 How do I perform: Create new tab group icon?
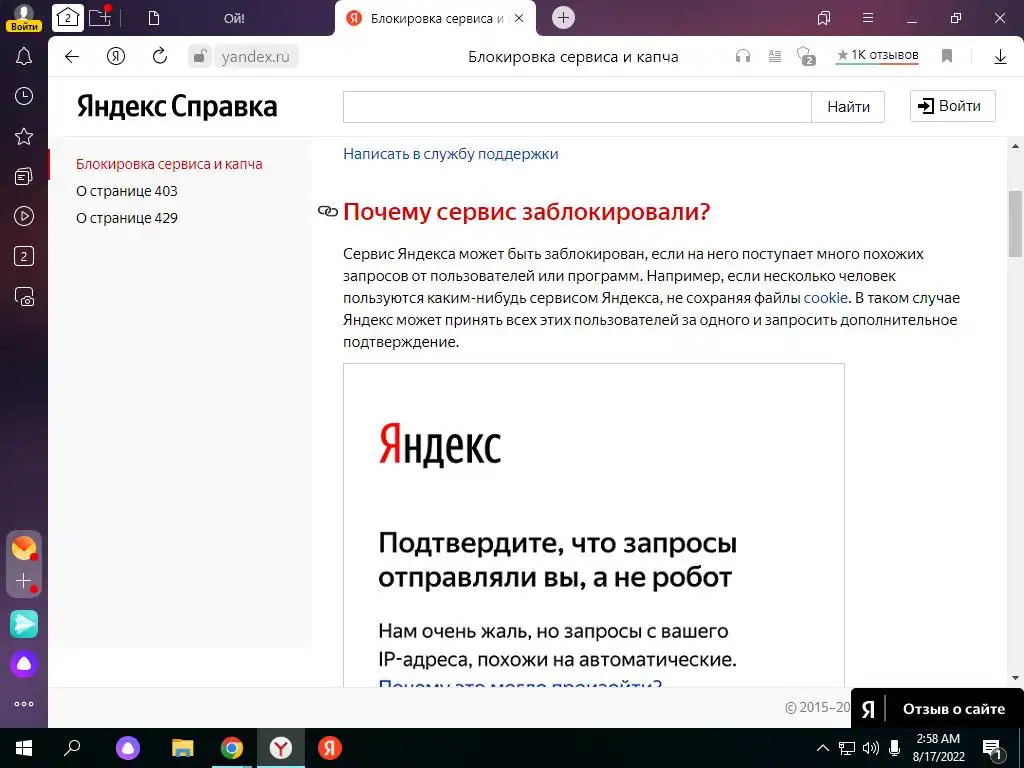click(100, 17)
